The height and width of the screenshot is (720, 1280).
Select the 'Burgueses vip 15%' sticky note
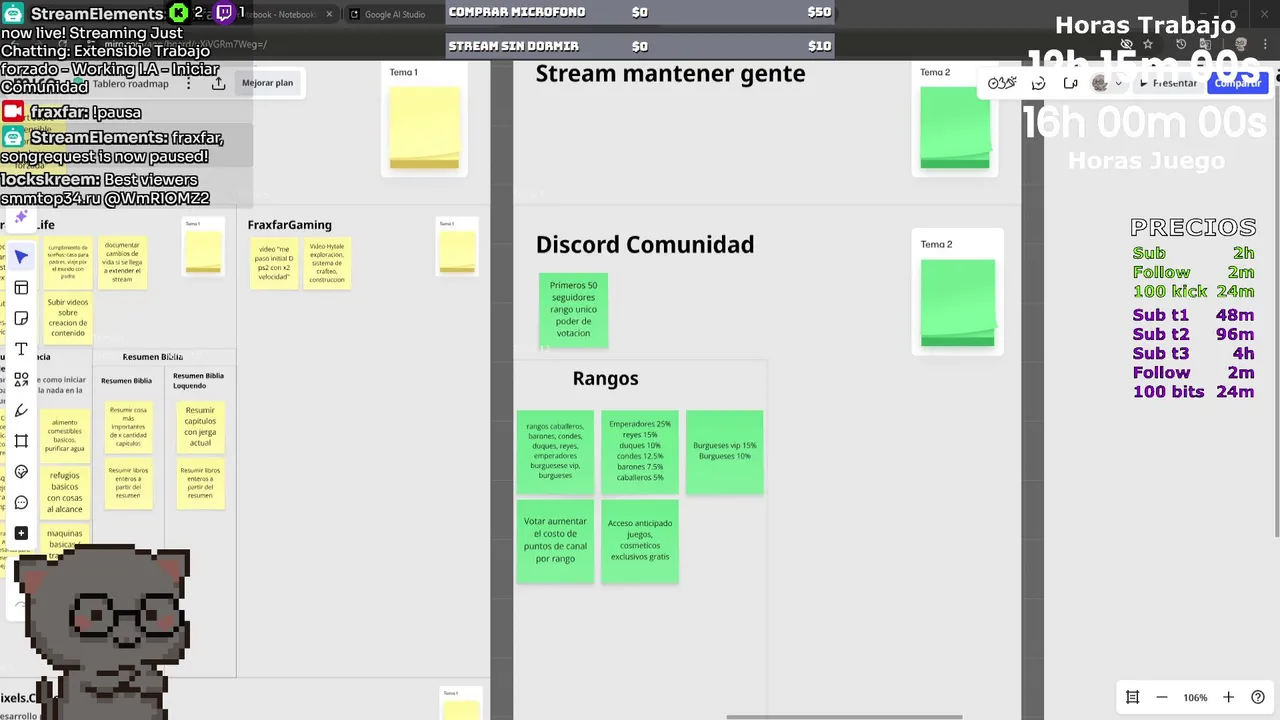pyautogui.click(x=725, y=451)
